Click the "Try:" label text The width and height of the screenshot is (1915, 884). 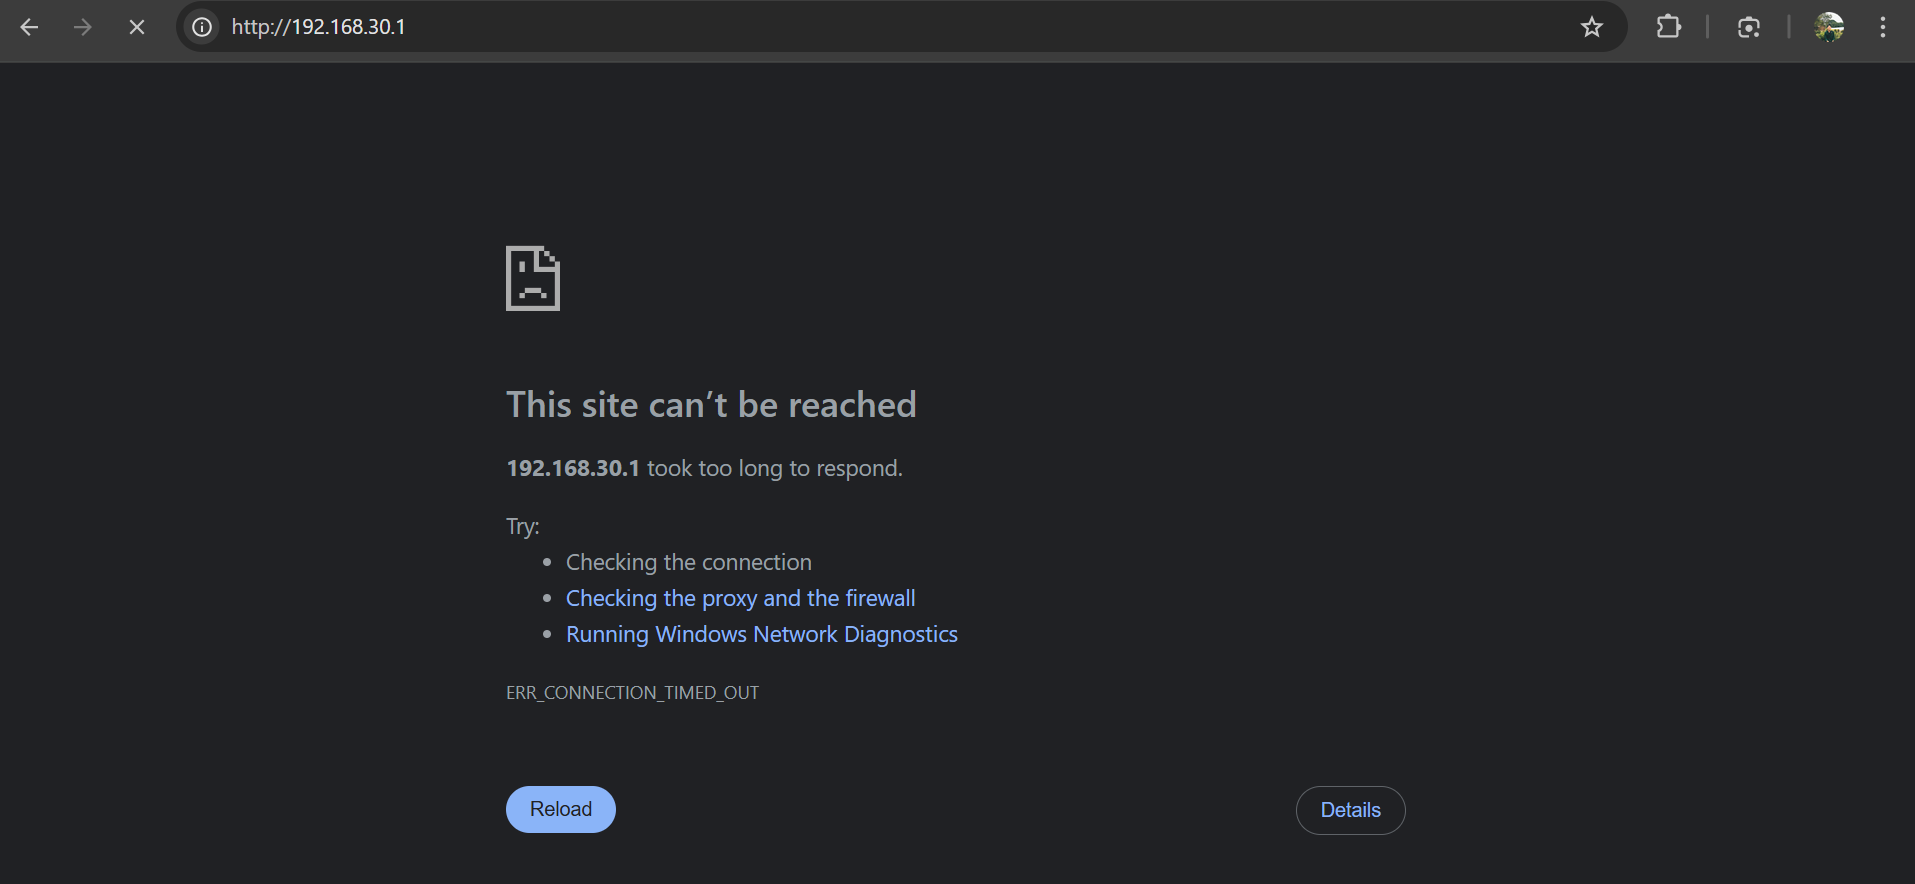(522, 526)
